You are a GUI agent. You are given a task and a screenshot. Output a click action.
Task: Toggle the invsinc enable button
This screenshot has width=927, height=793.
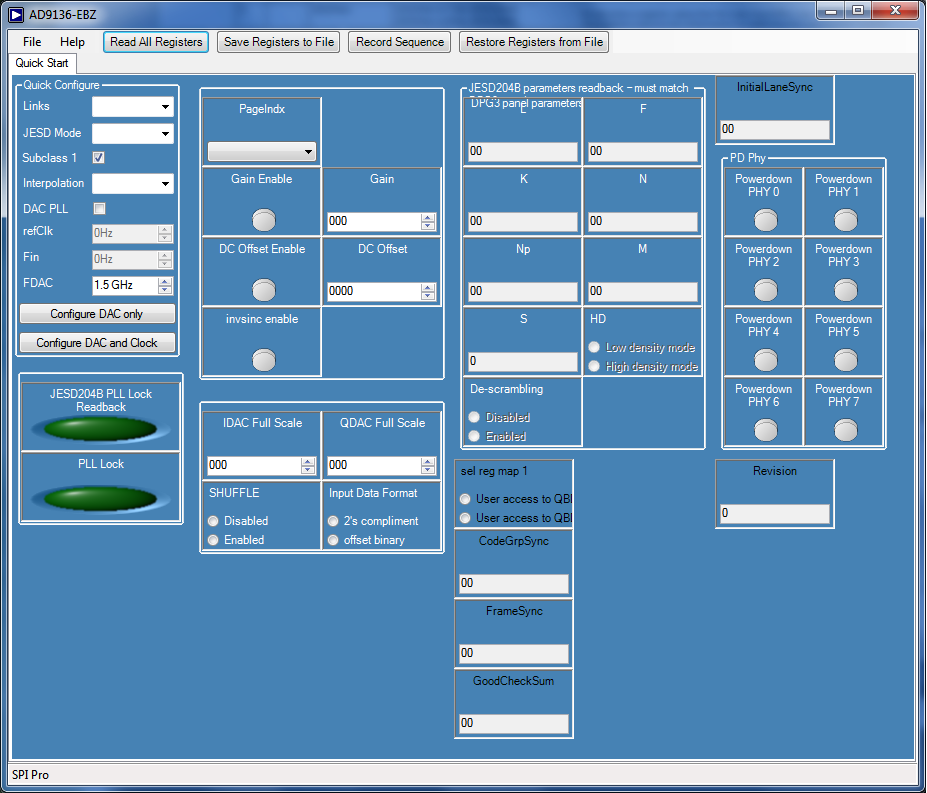(x=263, y=359)
